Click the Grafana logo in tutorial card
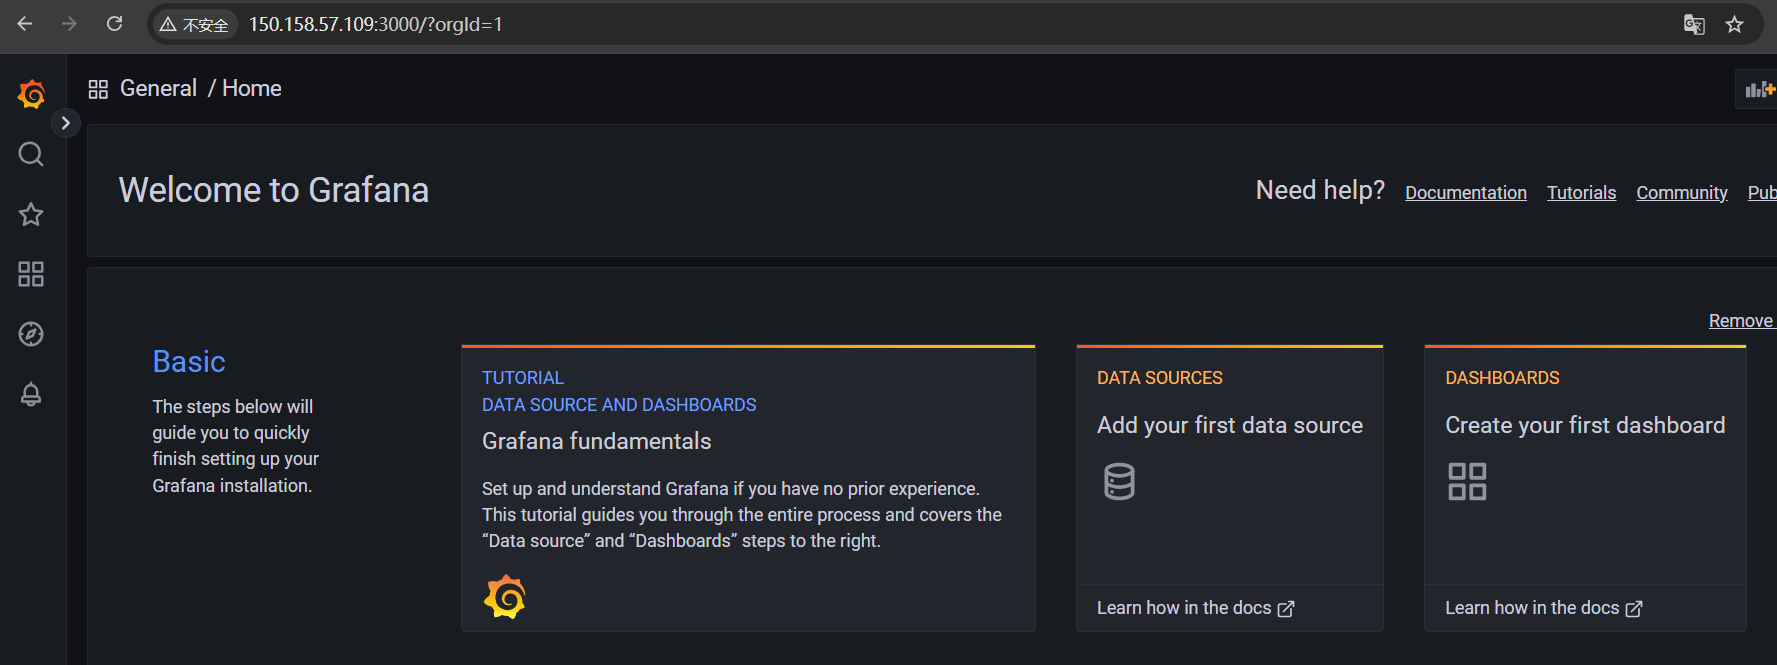 point(505,597)
